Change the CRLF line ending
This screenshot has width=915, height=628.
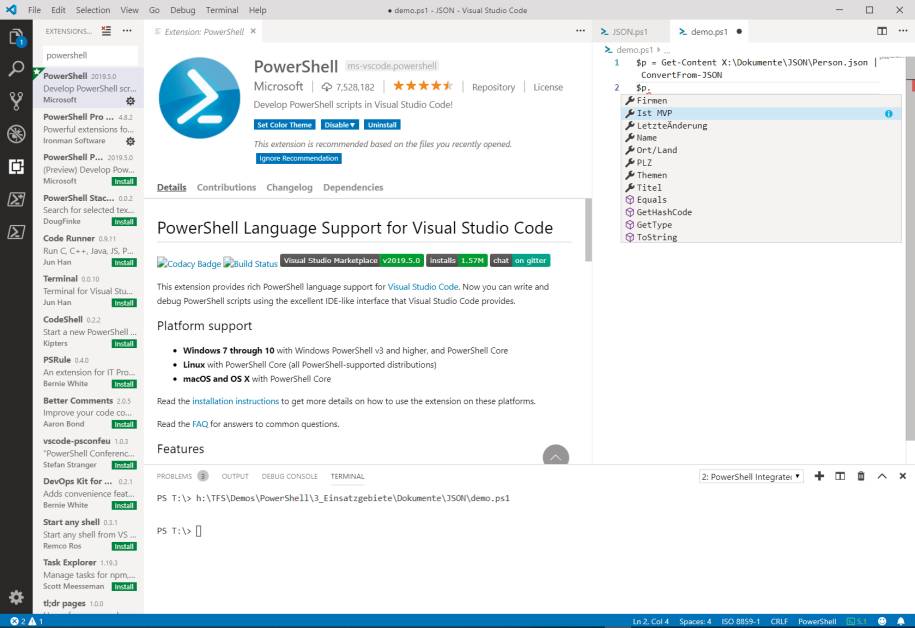(x=779, y=622)
